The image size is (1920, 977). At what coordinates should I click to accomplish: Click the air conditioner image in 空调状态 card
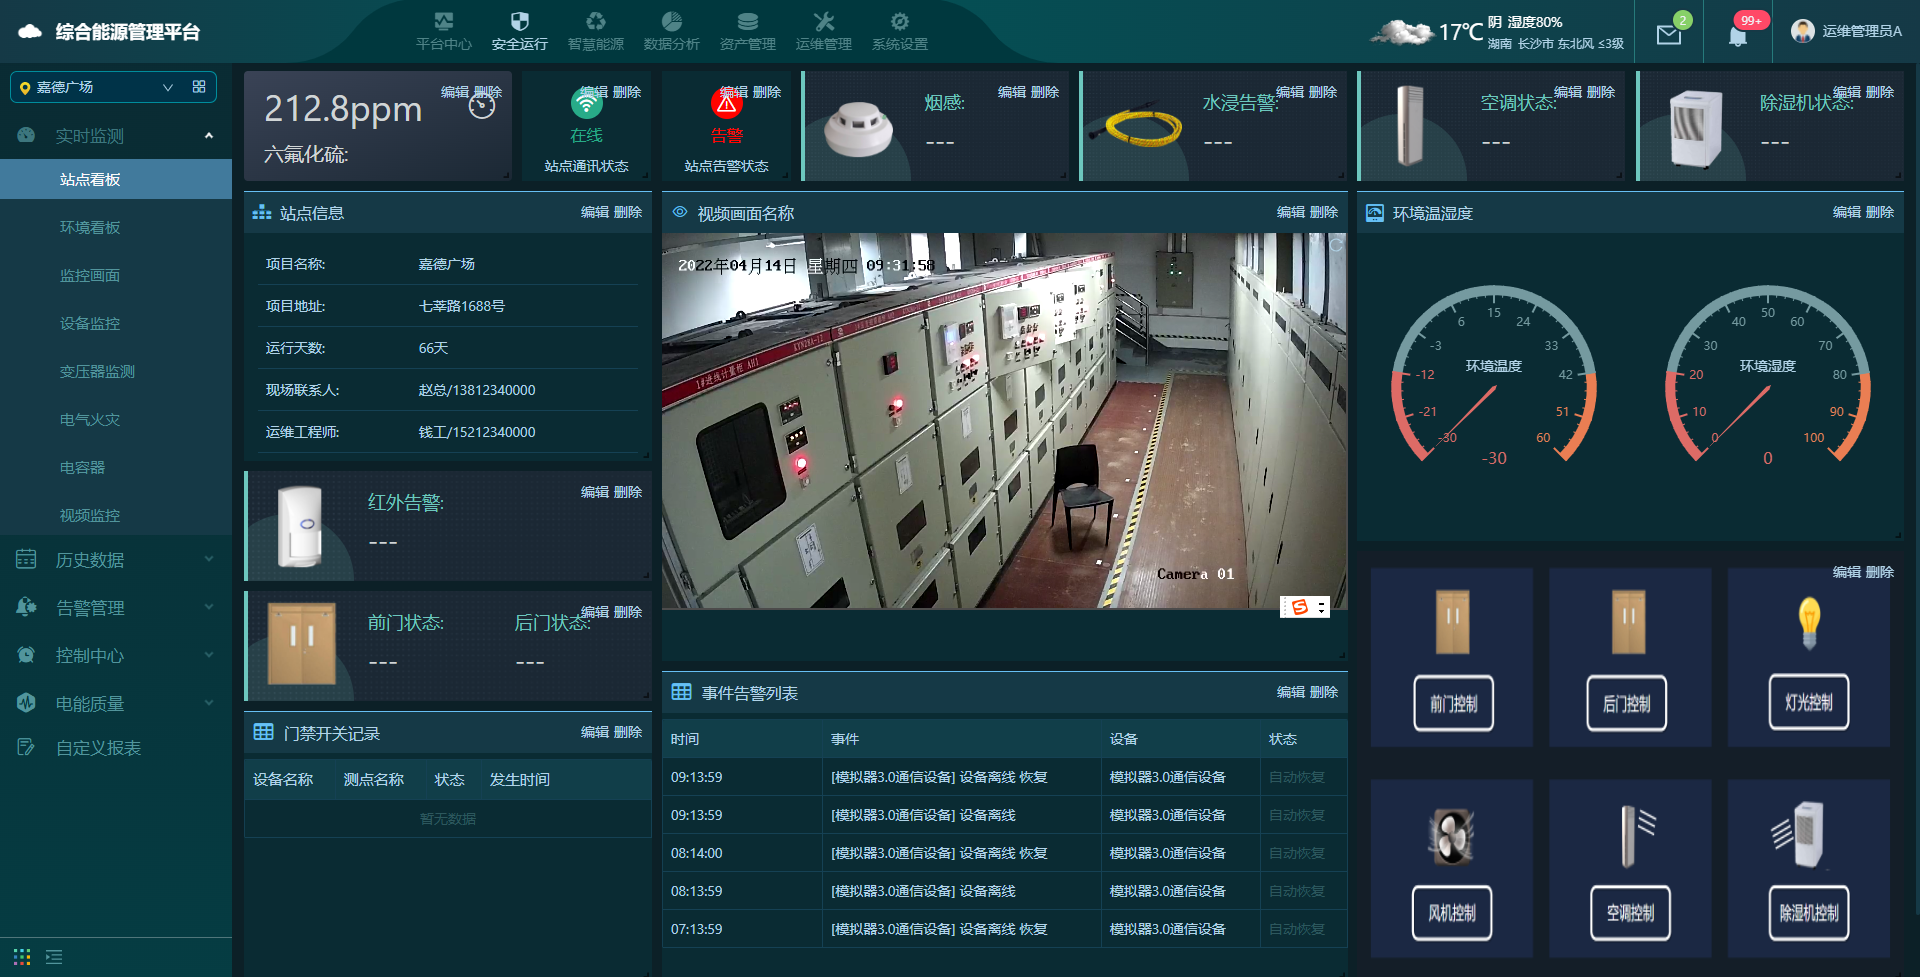1409,125
